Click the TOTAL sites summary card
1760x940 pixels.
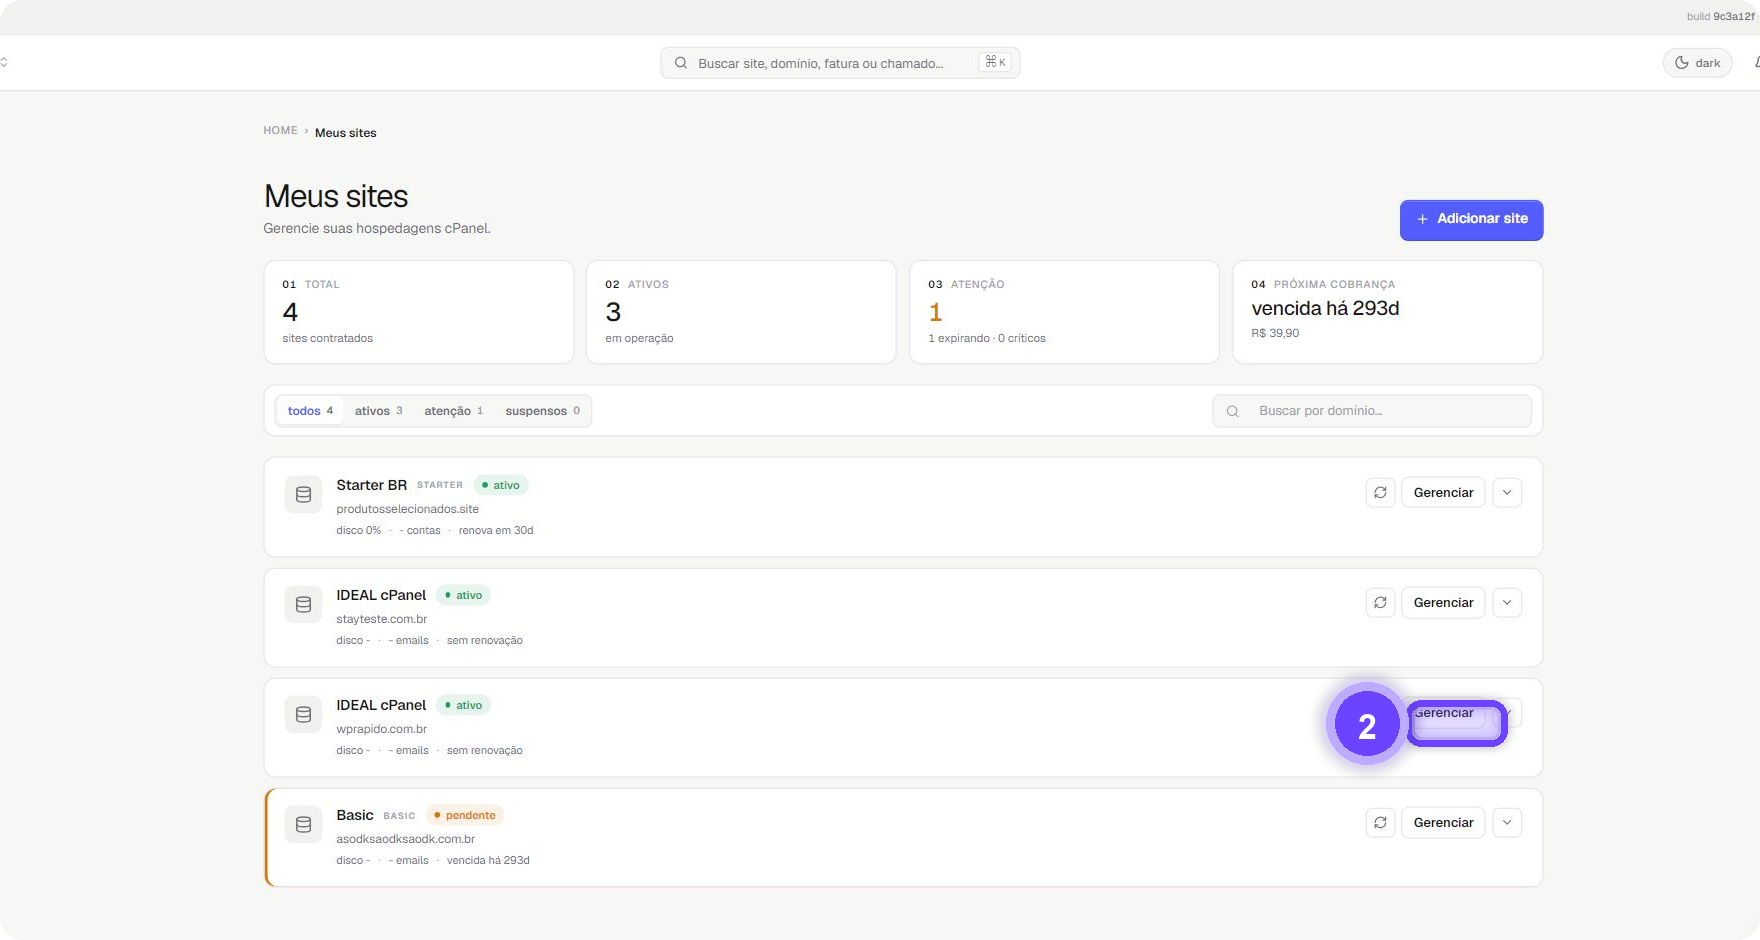pos(418,312)
